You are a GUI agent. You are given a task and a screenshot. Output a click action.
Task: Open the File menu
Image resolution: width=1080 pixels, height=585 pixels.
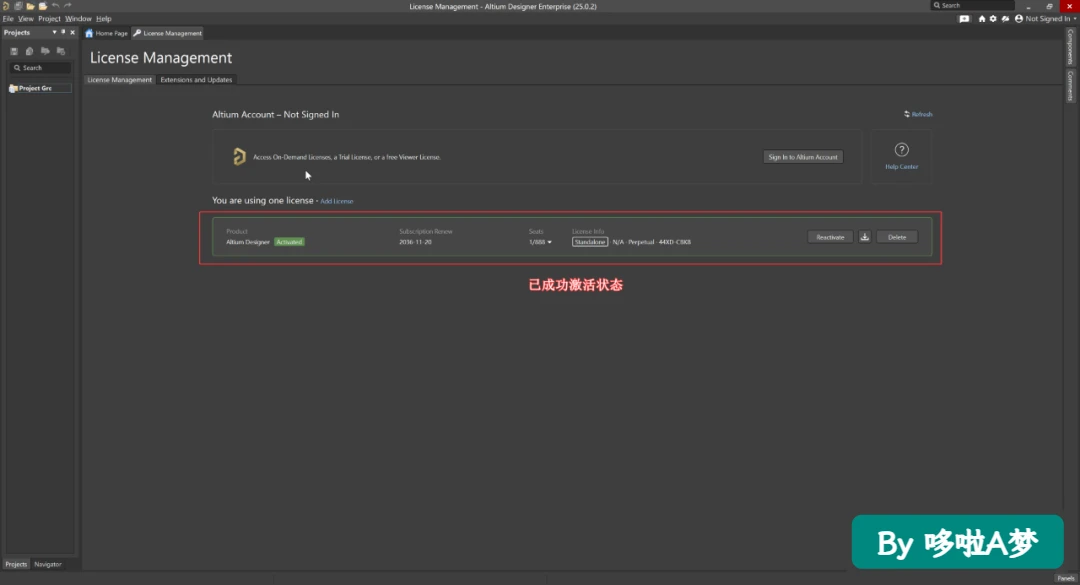point(8,19)
